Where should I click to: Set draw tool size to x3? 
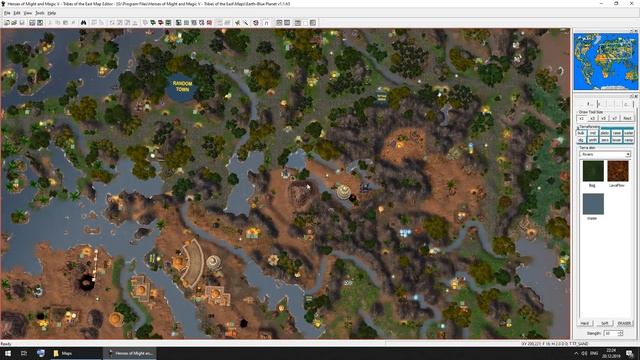pyautogui.click(x=593, y=118)
